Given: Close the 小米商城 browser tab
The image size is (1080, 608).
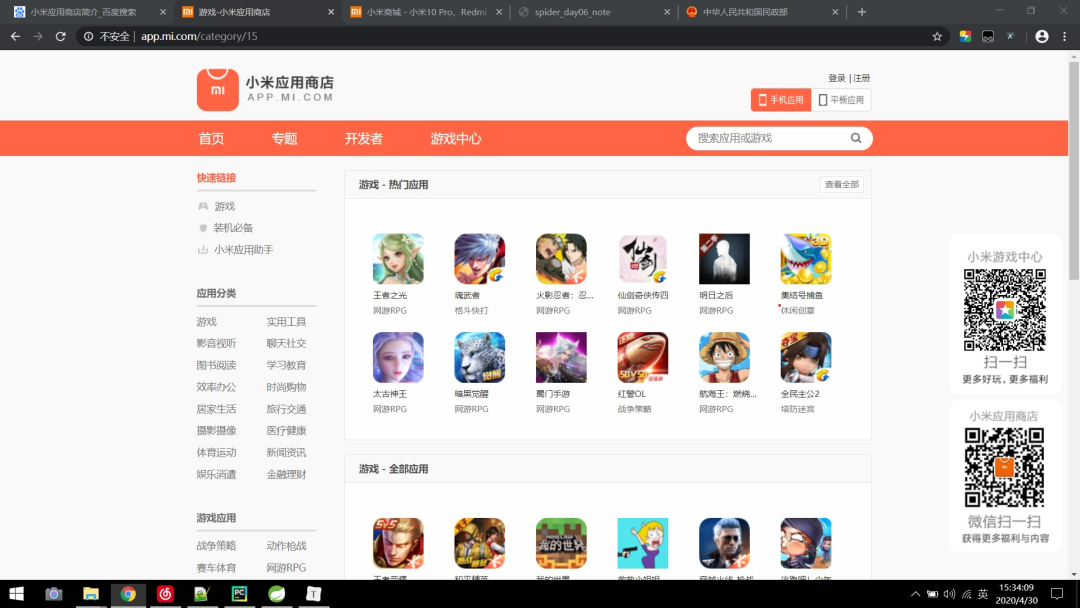Looking at the screenshot, I should click(499, 12).
